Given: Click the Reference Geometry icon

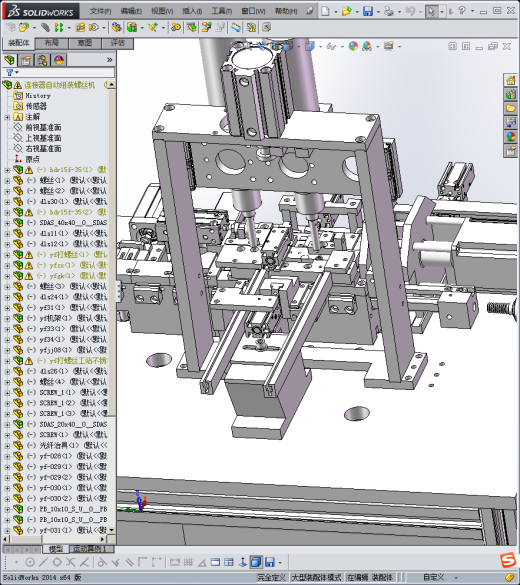Looking at the screenshot, I should (x=153, y=27).
